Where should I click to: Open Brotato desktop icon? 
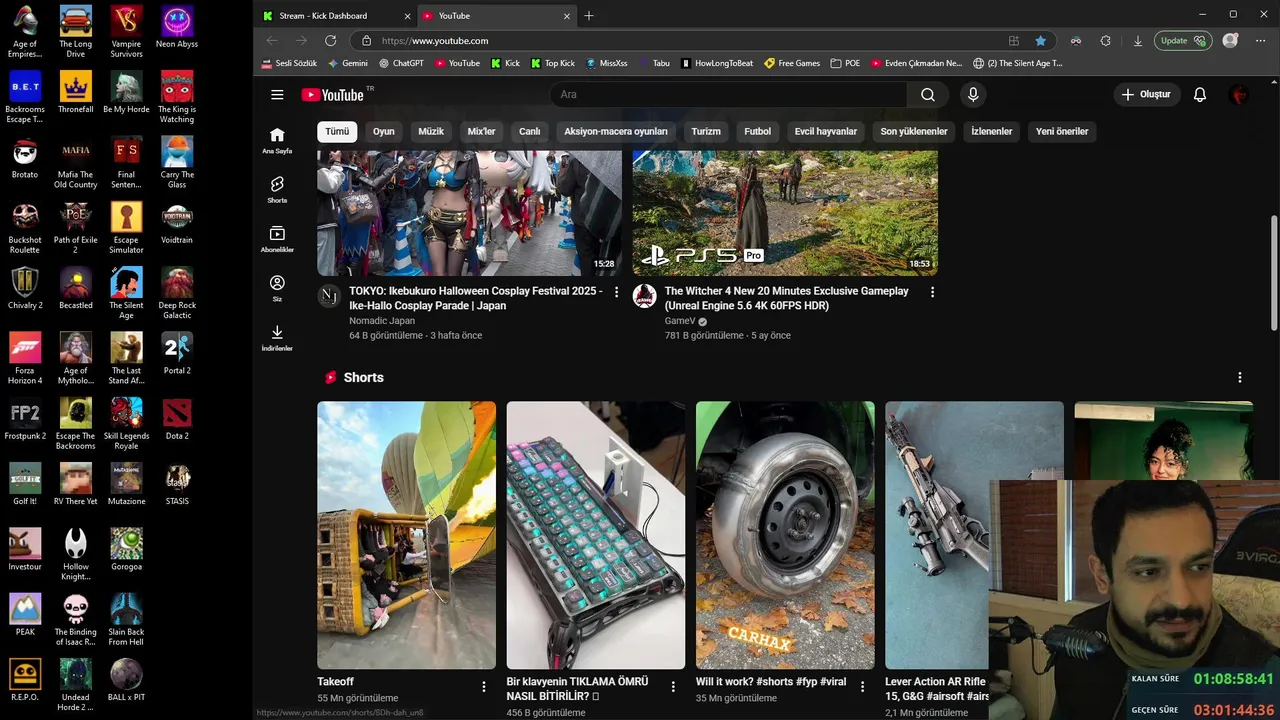point(25,157)
